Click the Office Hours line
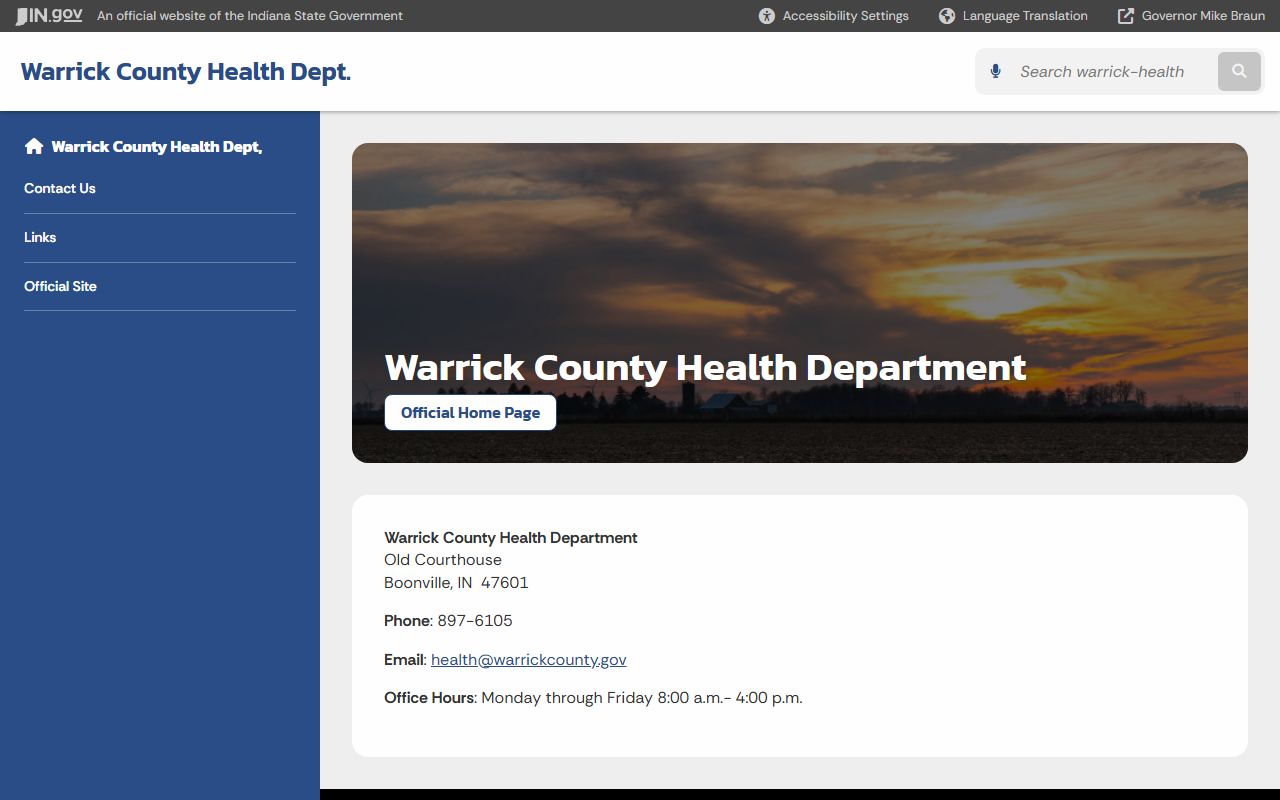The width and height of the screenshot is (1280, 800). [x=593, y=698]
